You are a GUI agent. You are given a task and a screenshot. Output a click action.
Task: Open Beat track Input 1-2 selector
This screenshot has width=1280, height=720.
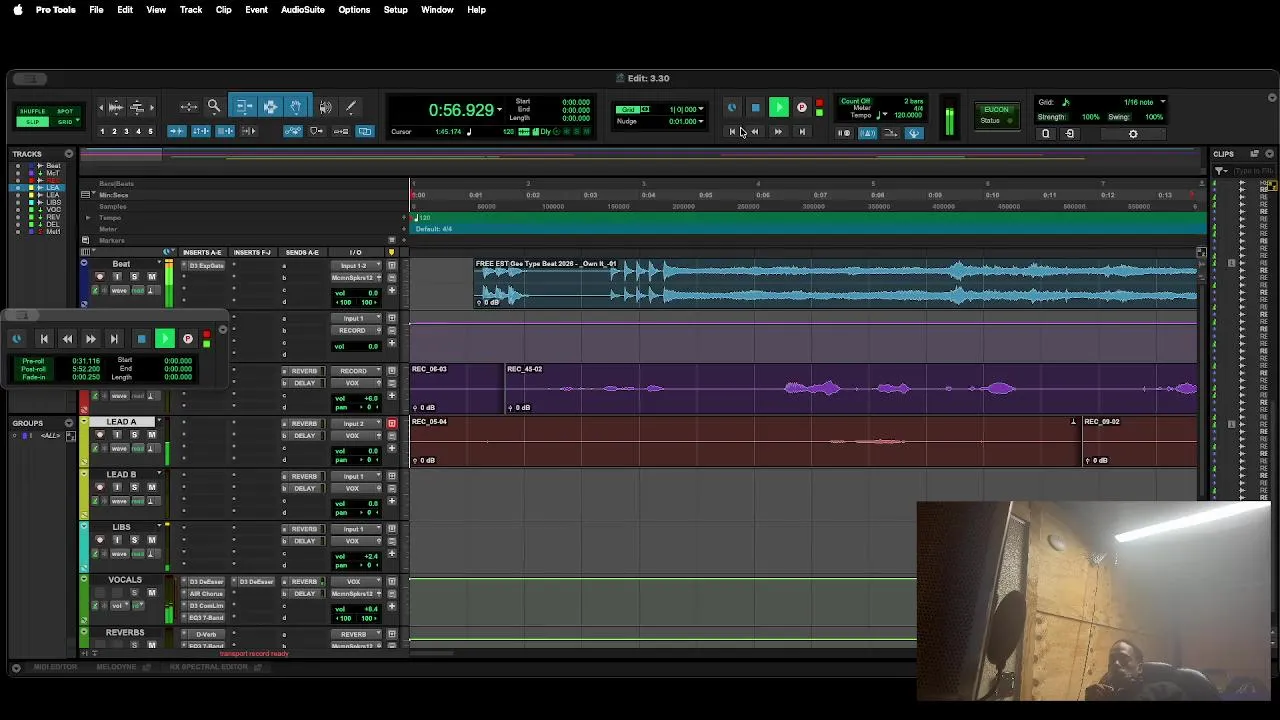click(x=354, y=266)
